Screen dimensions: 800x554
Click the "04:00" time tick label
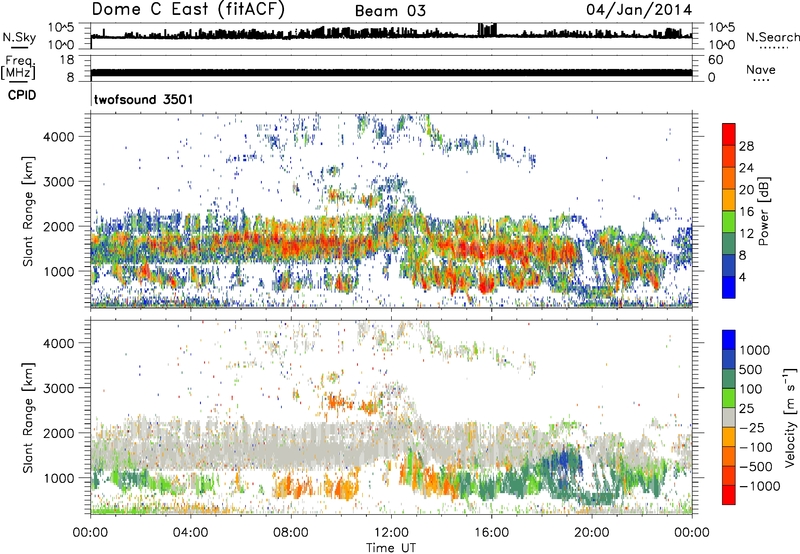(x=191, y=533)
